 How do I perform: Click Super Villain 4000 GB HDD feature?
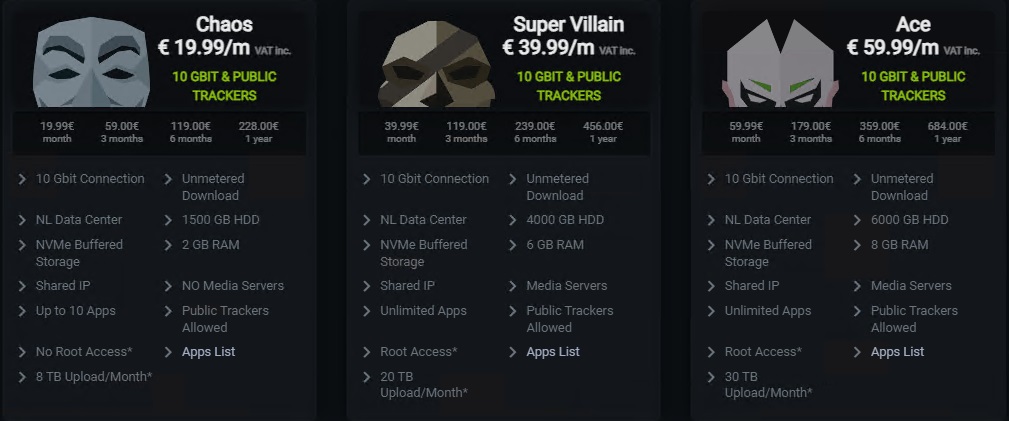(565, 220)
